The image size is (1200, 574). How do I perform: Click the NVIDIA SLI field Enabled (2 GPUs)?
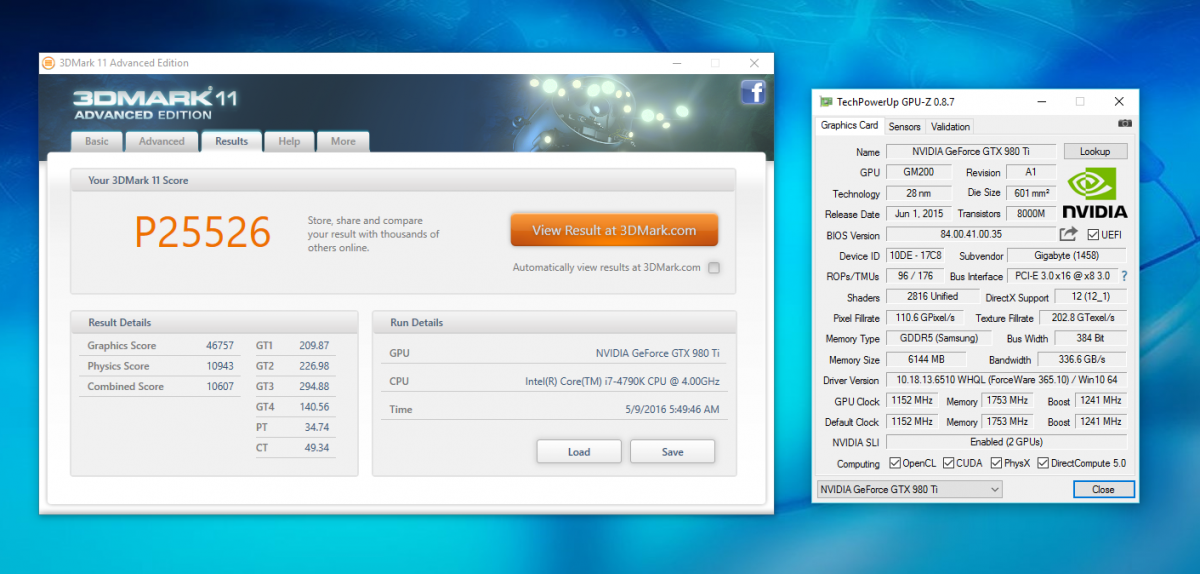tap(1006, 442)
